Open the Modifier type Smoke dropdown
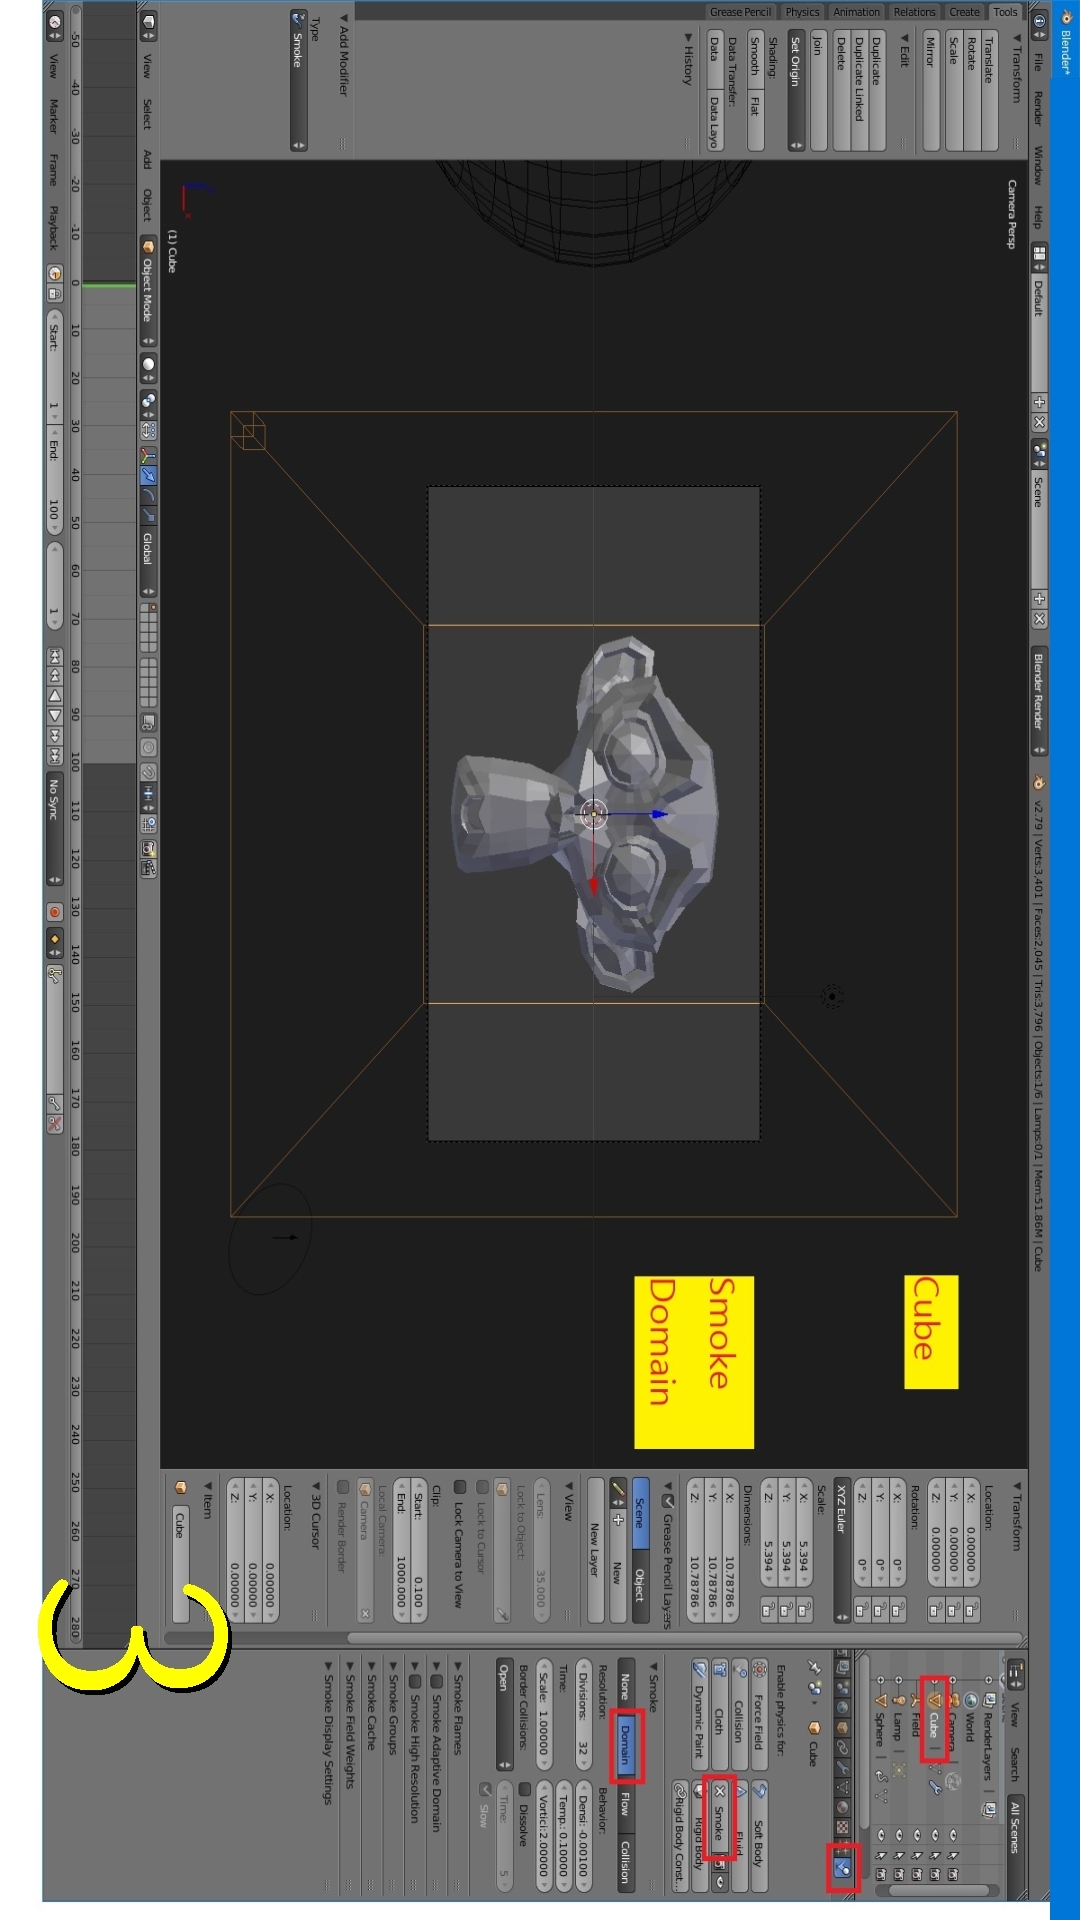The height and width of the screenshot is (1920, 1080). coord(298,80)
